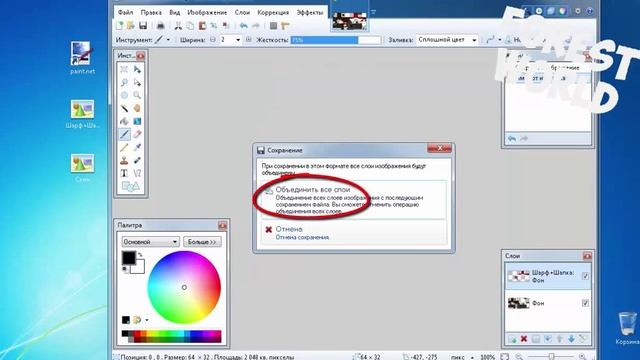Select the Color Picker eyedropper tool

pos(137,147)
